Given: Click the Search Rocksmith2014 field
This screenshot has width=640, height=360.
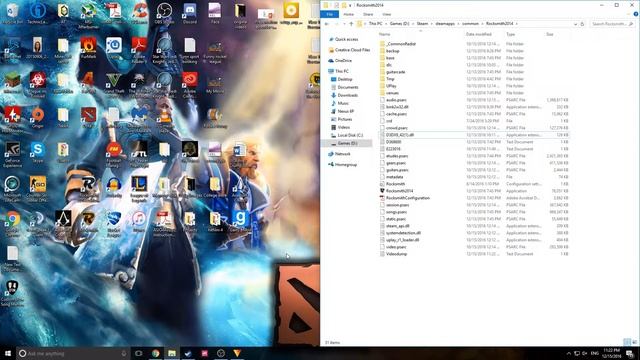Looking at the screenshot, I should click(x=612, y=24).
